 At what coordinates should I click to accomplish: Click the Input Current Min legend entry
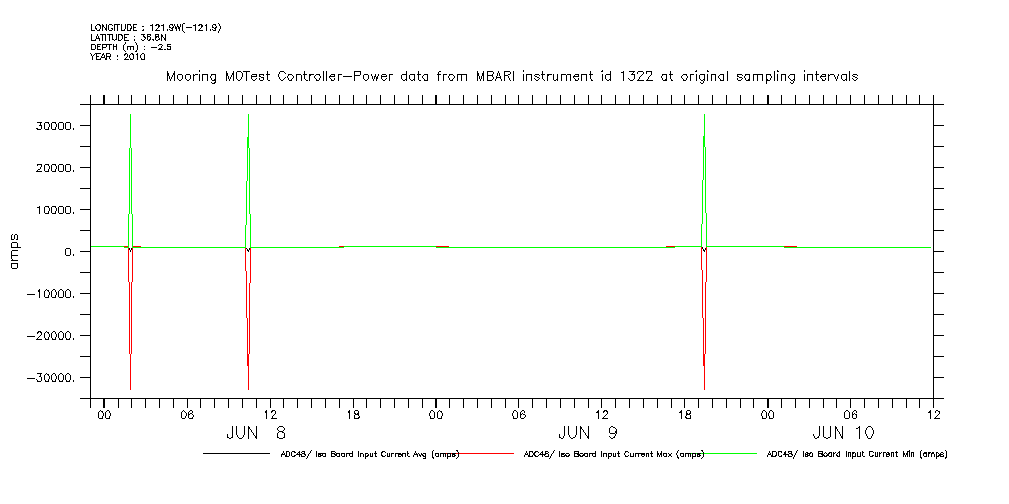click(856, 454)
